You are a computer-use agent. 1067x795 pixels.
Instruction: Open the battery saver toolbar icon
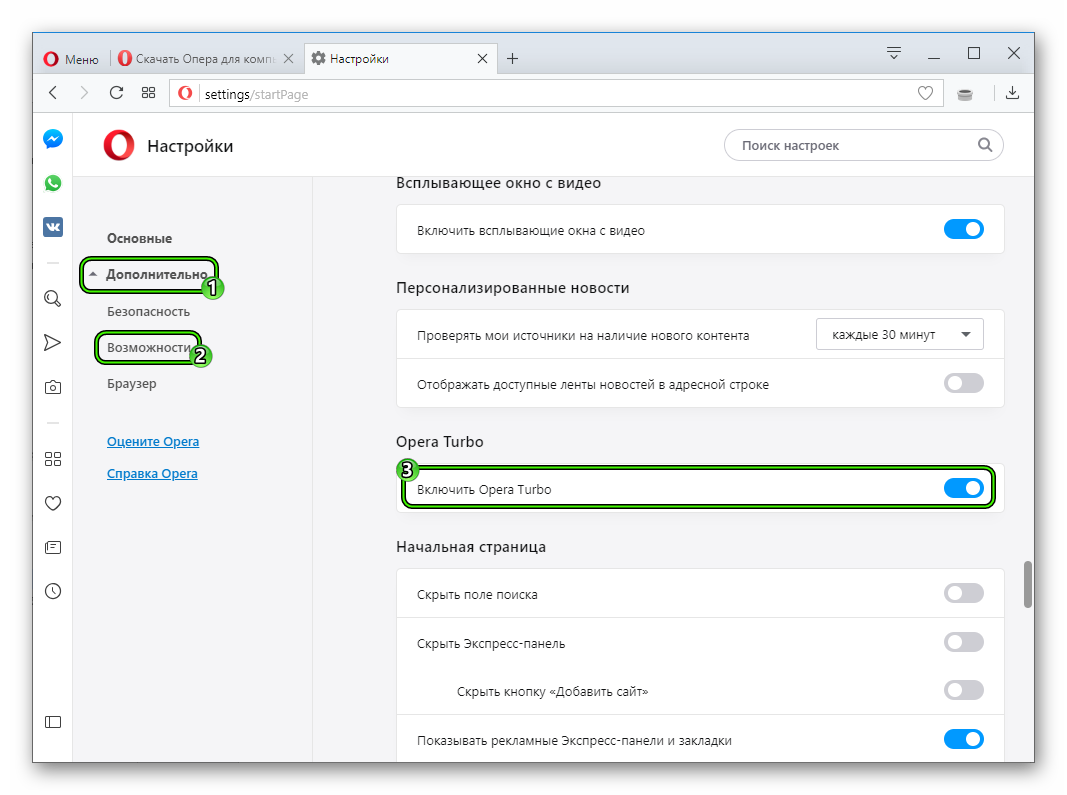965,94
